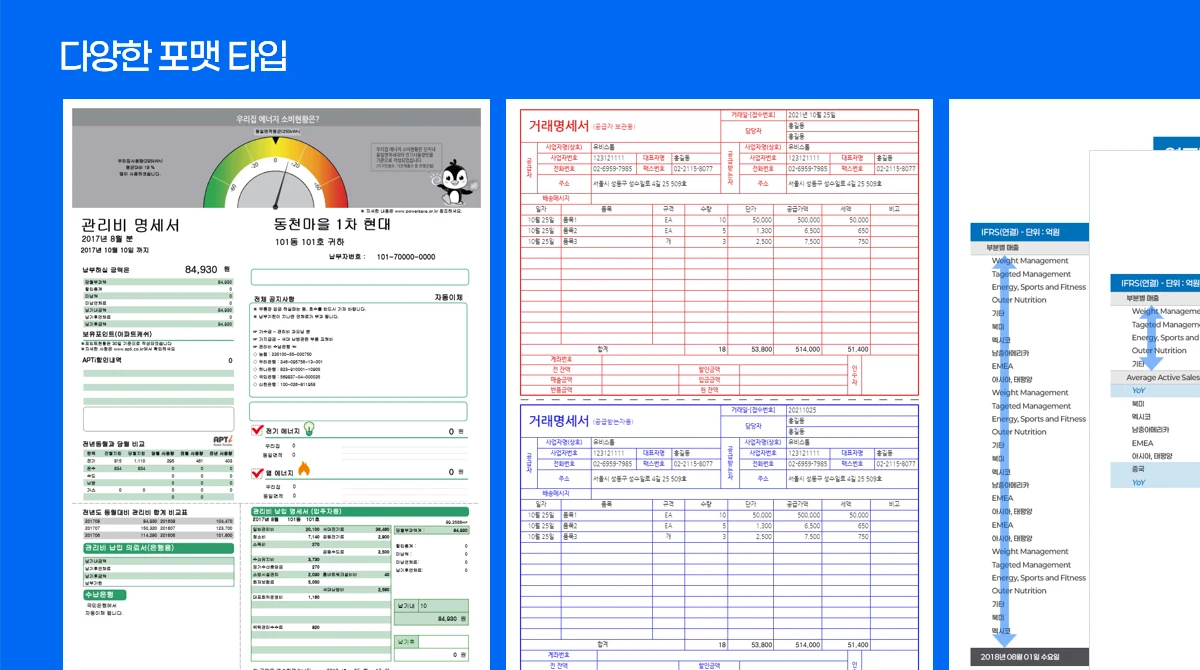Click the APTi logo above the comparison table
1200x670 pixels.
click(223, 440)
